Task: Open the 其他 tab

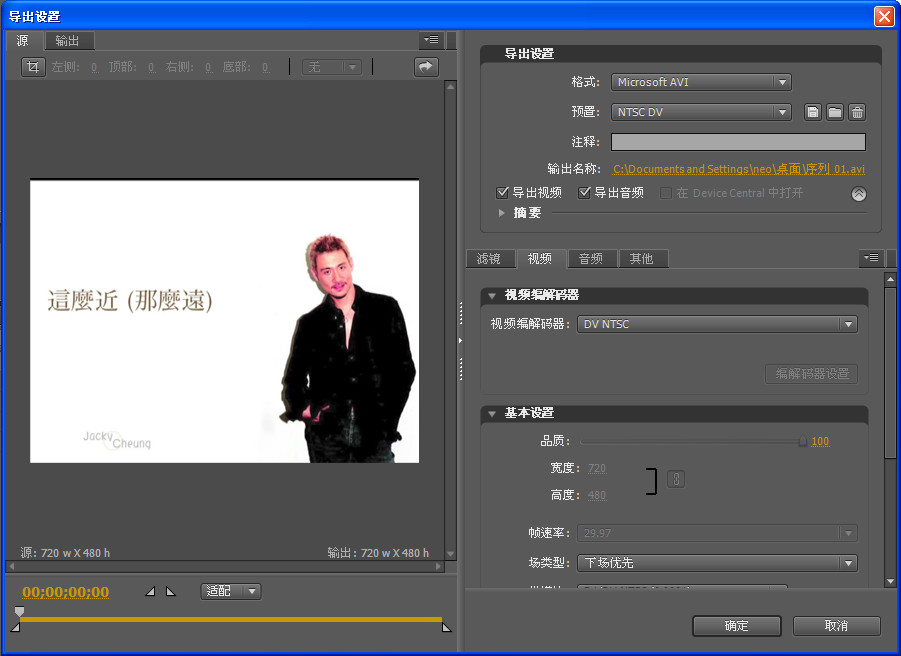Action: pos(642,259)
